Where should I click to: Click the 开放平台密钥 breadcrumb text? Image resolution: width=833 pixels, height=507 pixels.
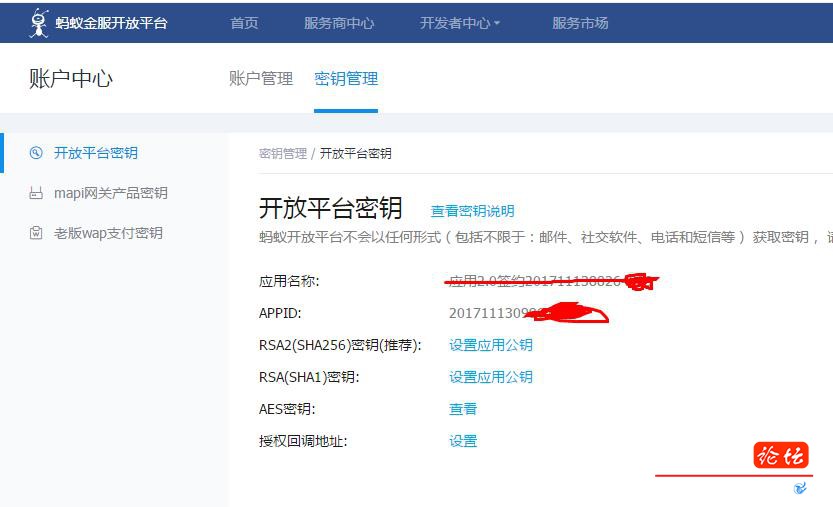[355, 154]
